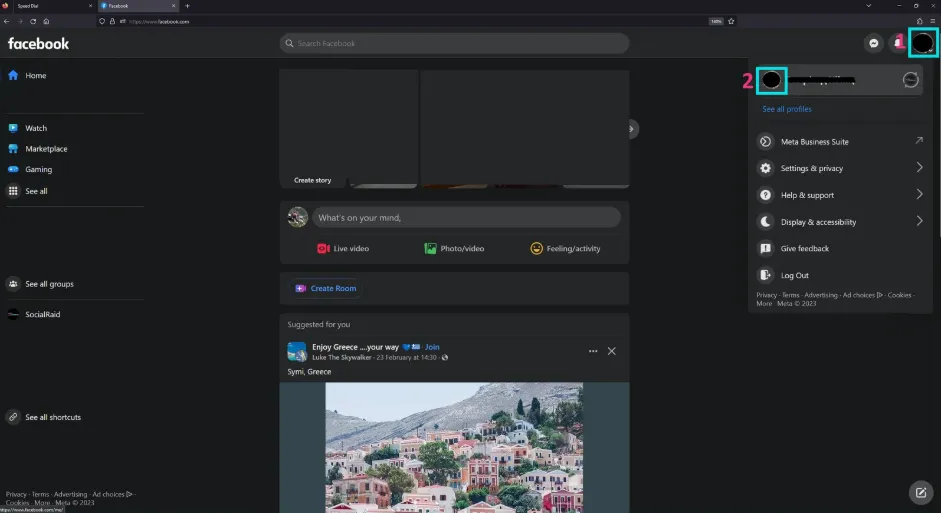The image size is (942, 513).
Task: Click the Terms link in the sidebar footer
Action: tap(40, 494)
